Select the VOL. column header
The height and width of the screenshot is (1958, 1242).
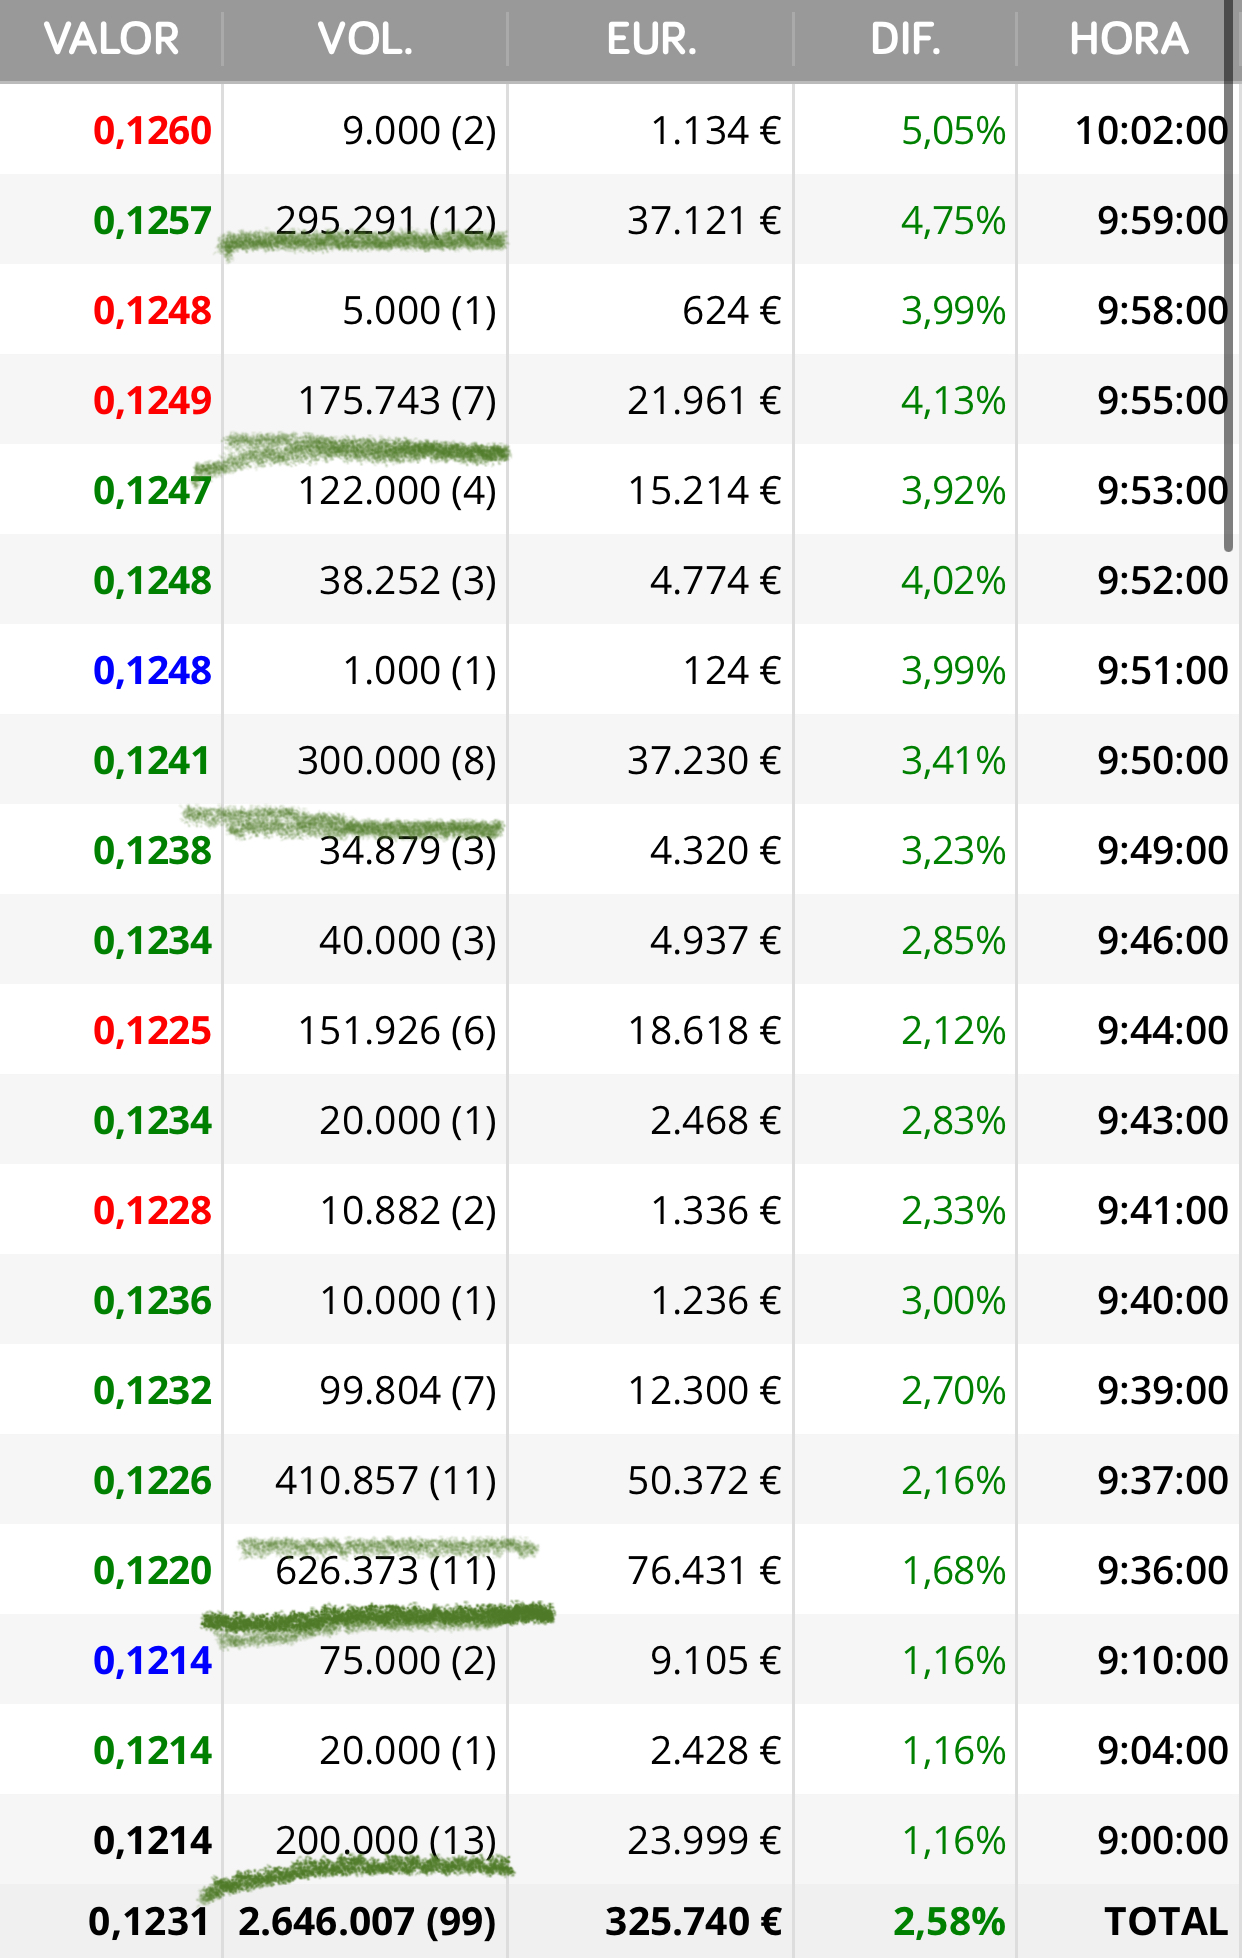pyautogui.click(x=365, y=40)
